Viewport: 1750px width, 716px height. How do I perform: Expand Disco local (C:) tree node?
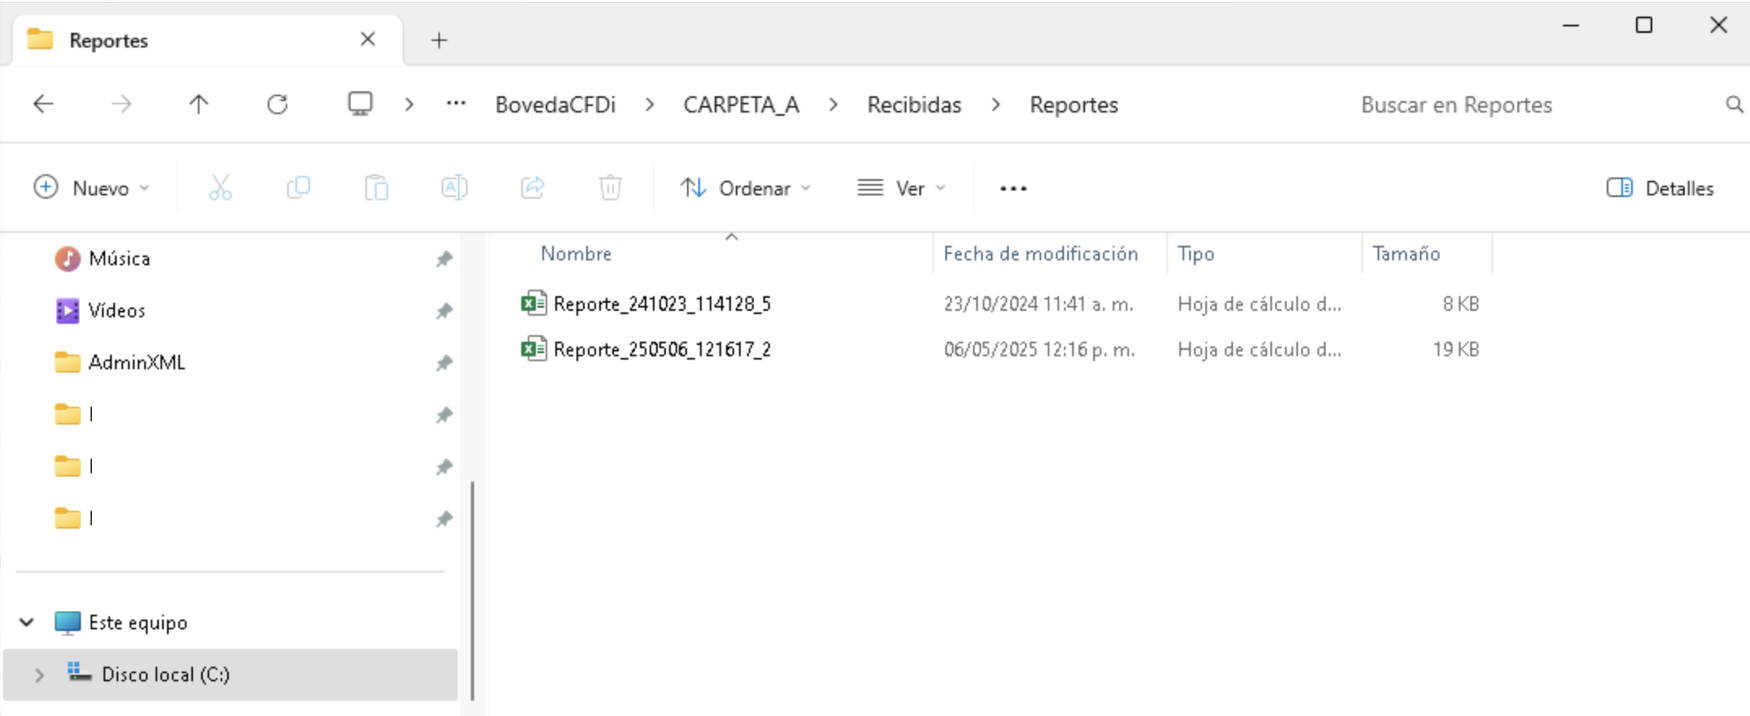click(x=39, y=675)
